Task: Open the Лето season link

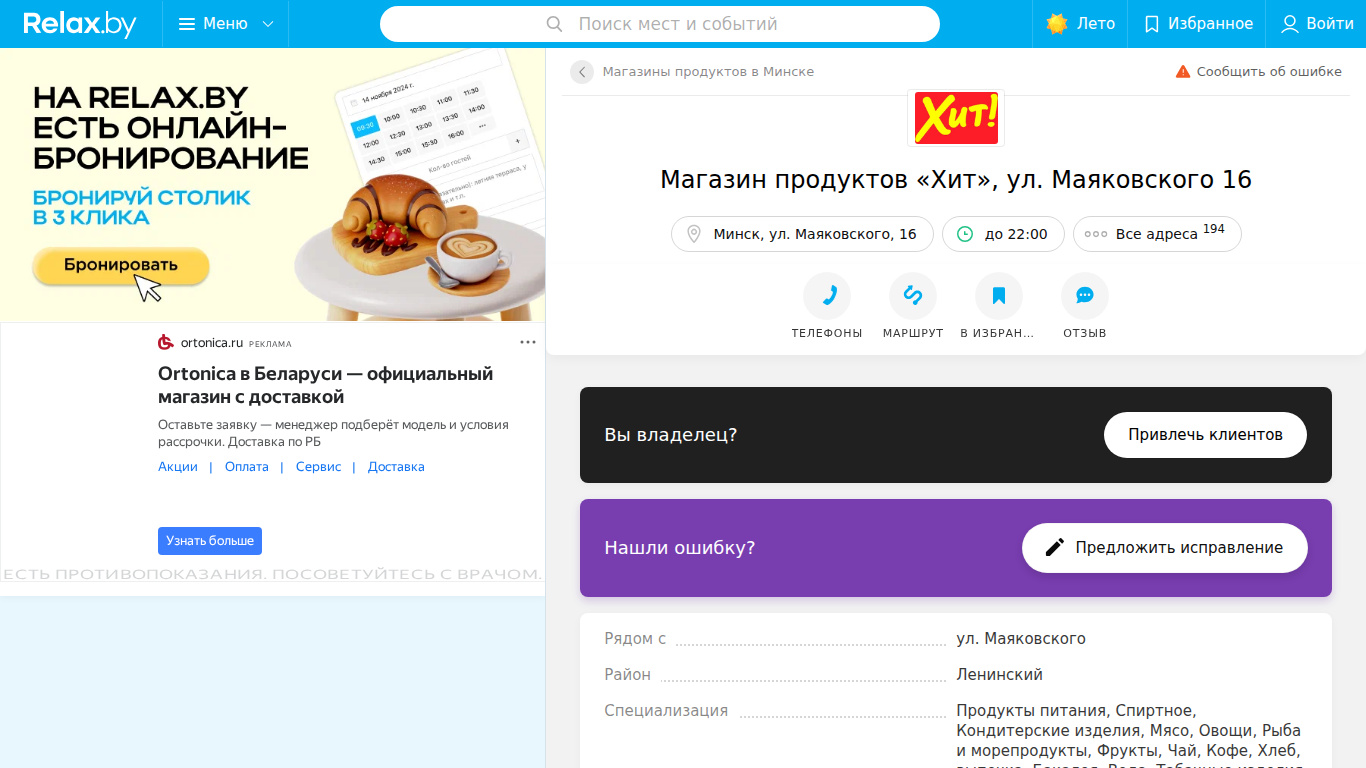Action: click(1080, 24)
